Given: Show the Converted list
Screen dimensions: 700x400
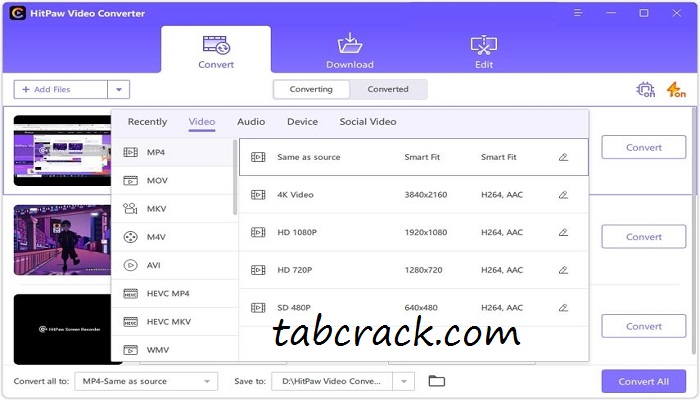Looking at the screenshot, I should tap(388, 89).
